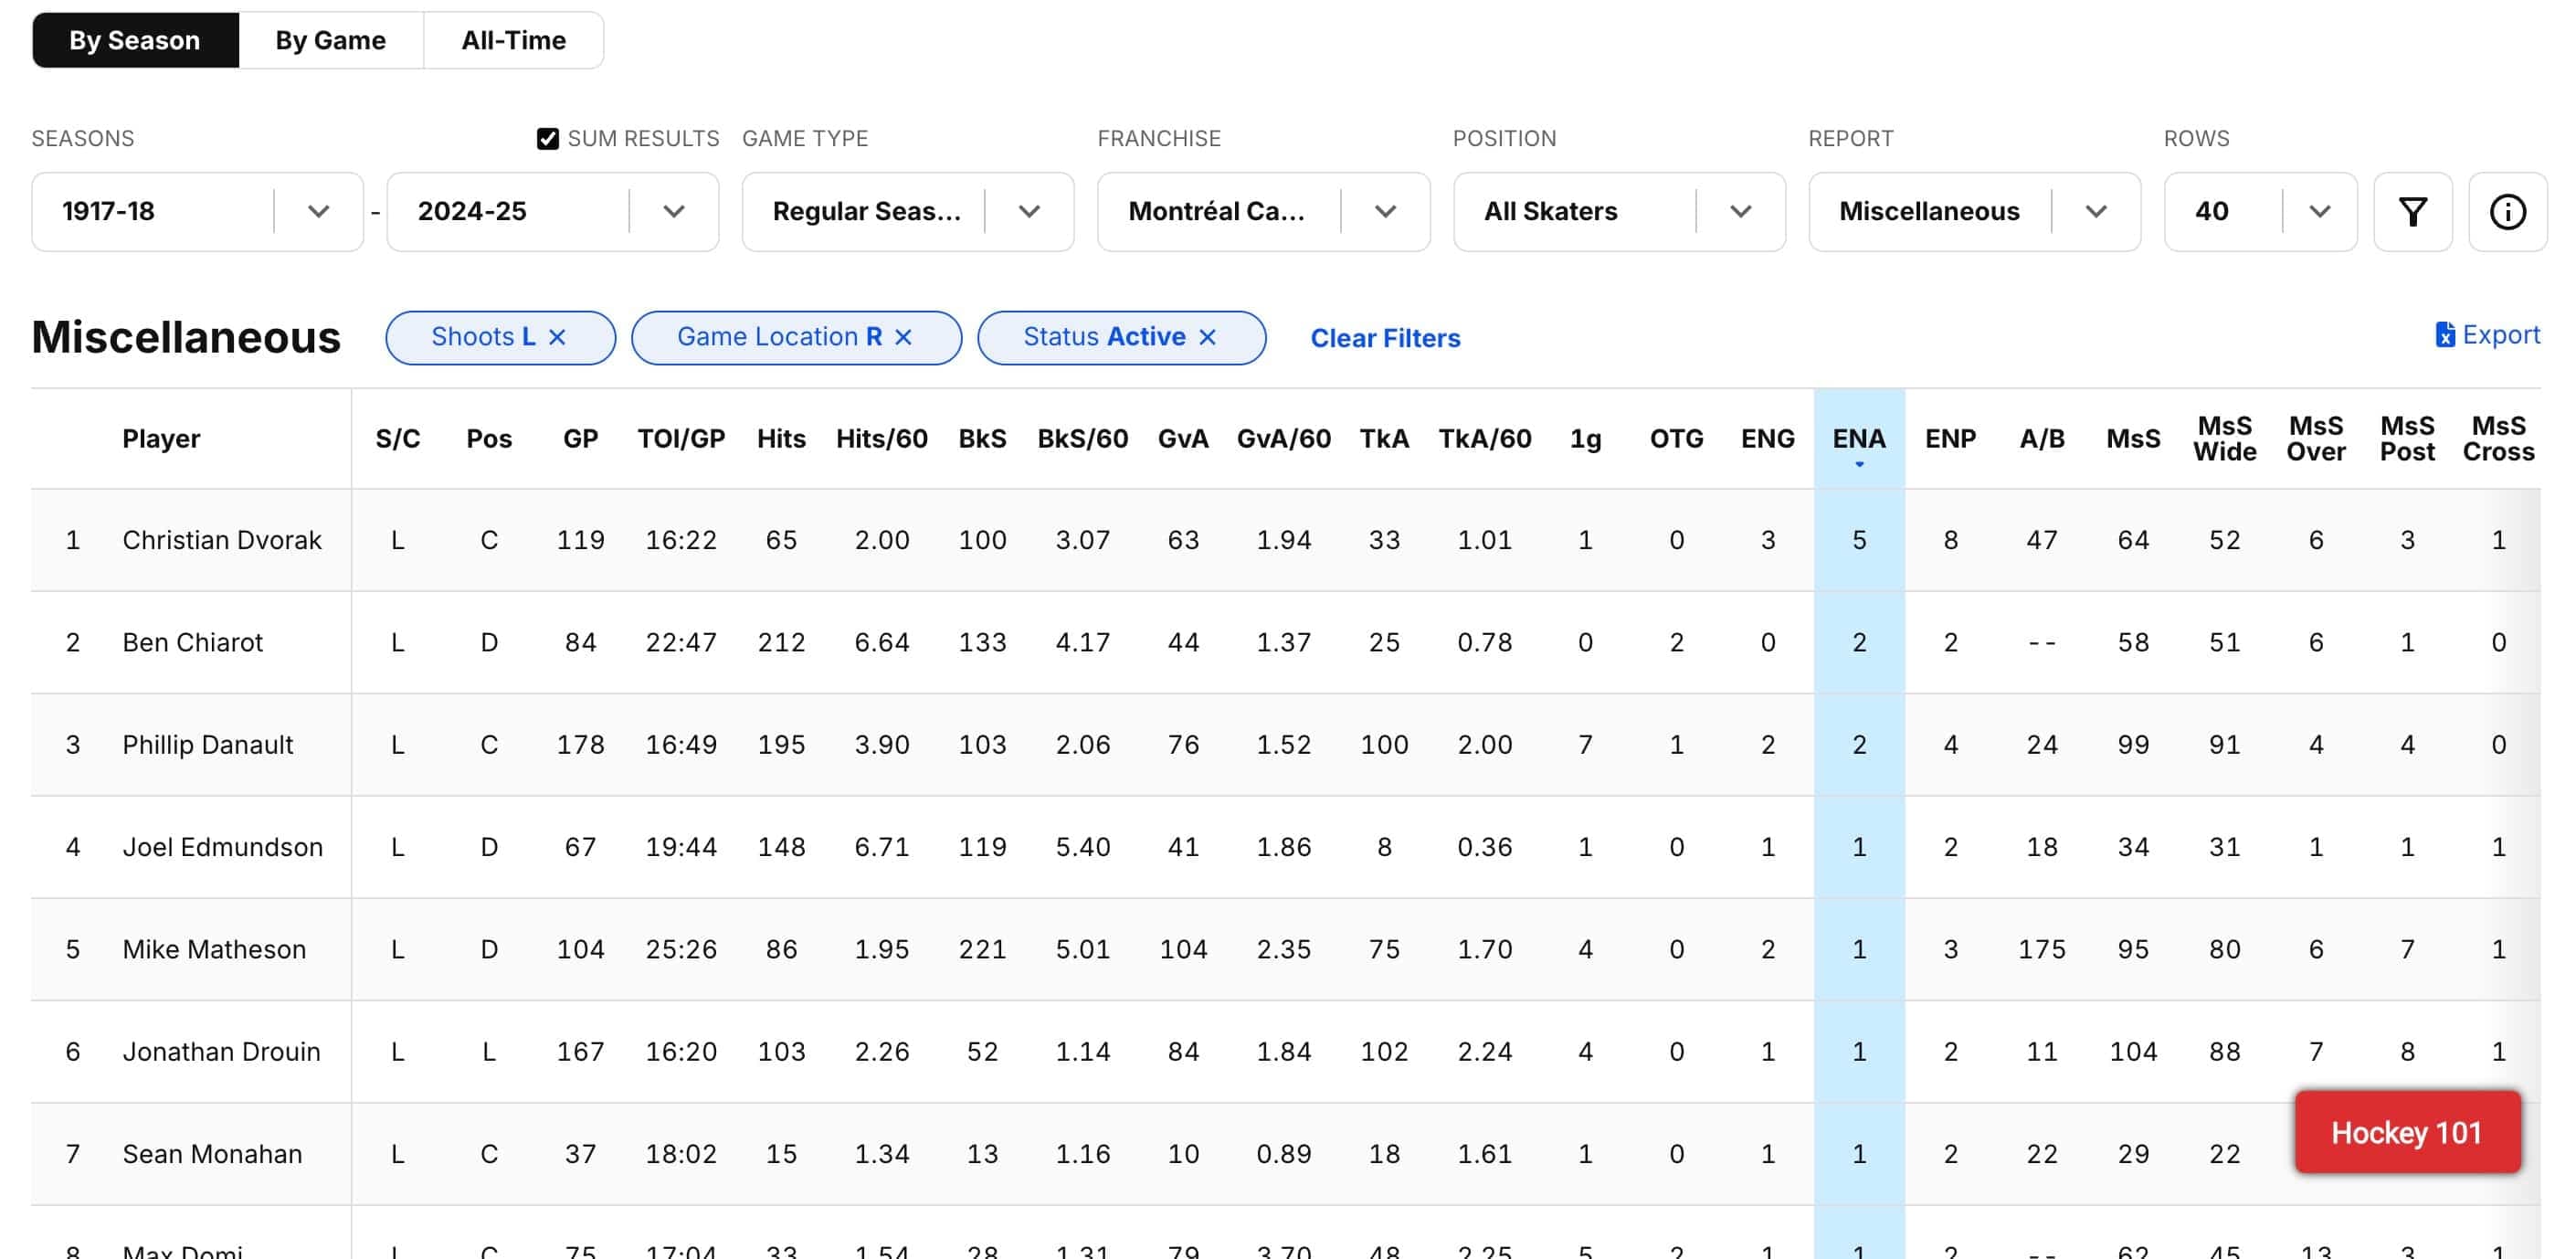Screen dimensions: 2576x1259
Task: Switch to the By Game tab
Action: (x=330, y=40)
